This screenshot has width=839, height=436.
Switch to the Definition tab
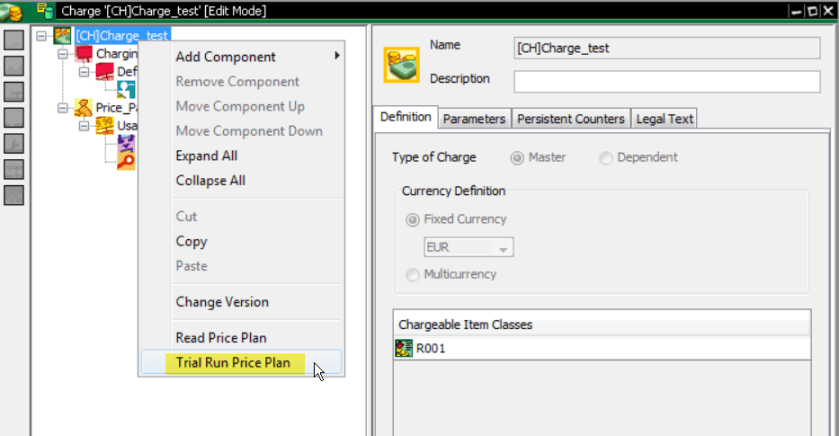coord(406,117)
